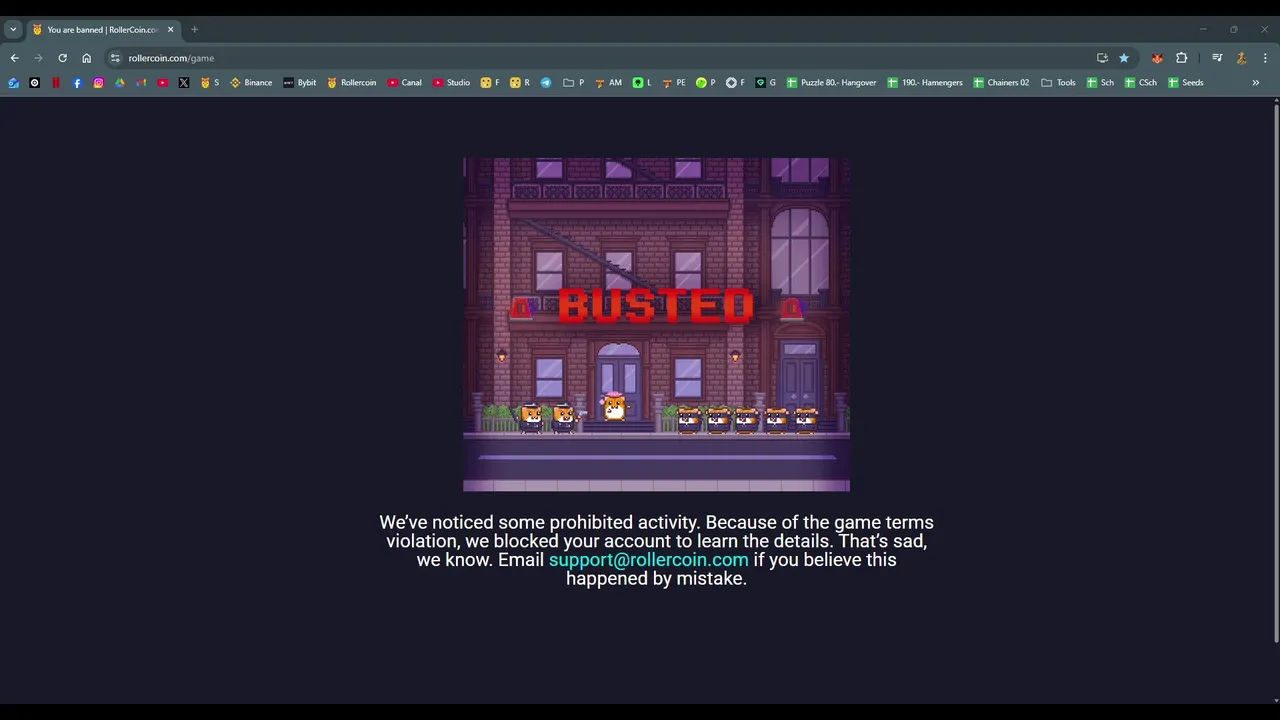The width and height of the screenshot is (1280, 720).
Task: Go back using the browser back arrow
Action: [14, 58]
